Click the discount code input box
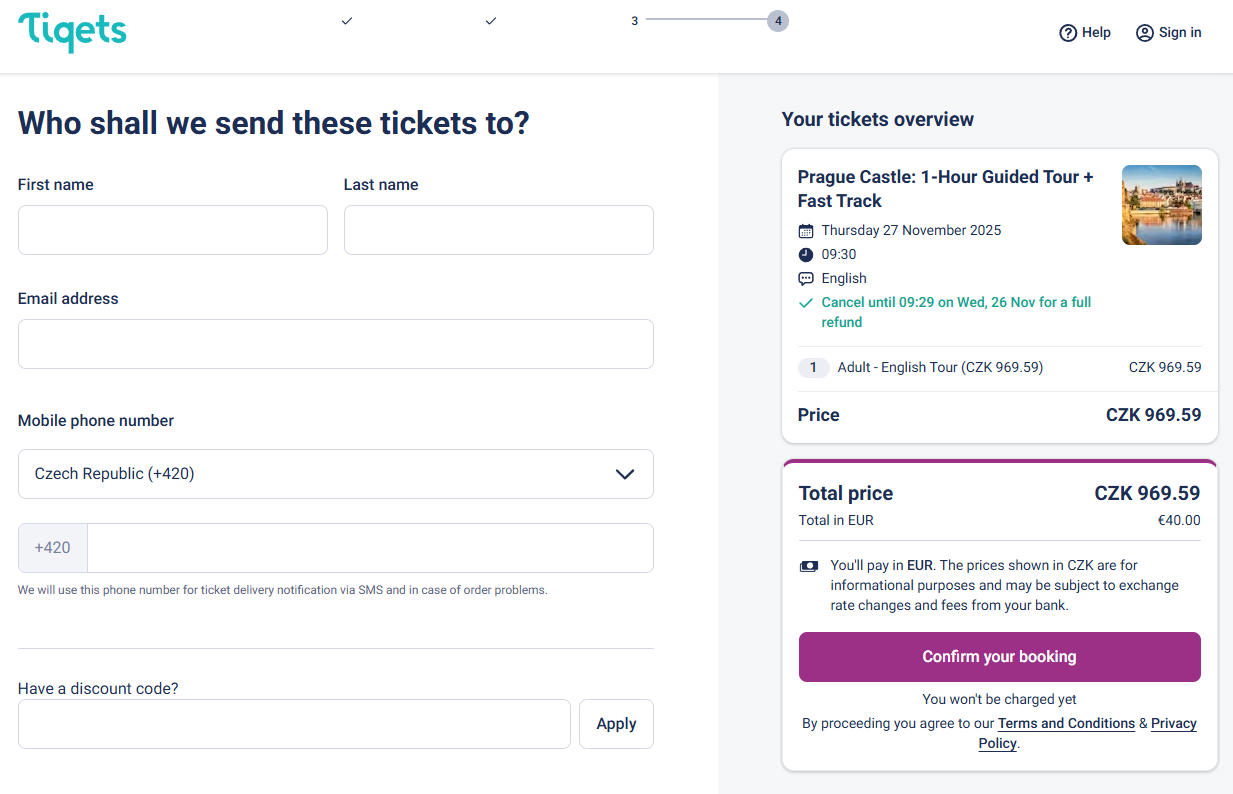Image resolution: width=1233 pixels, height=794 pixels. click(294, 724)
